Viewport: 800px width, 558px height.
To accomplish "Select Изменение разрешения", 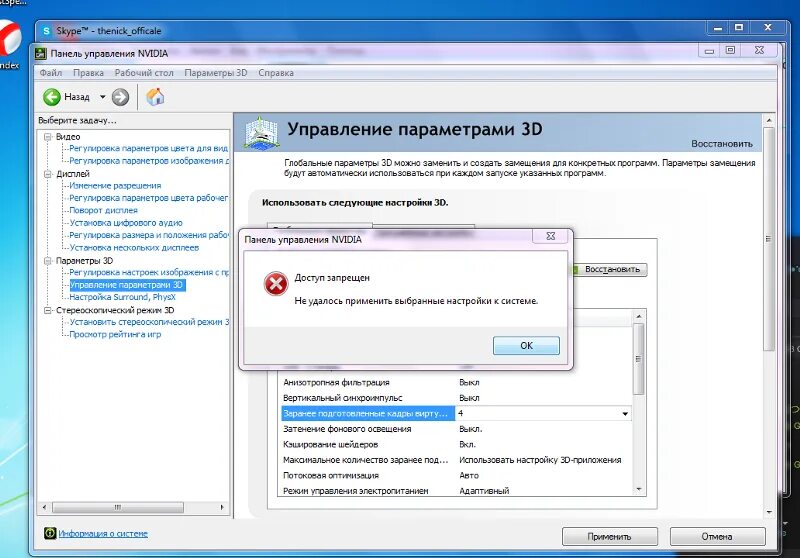I will [115, 186].
